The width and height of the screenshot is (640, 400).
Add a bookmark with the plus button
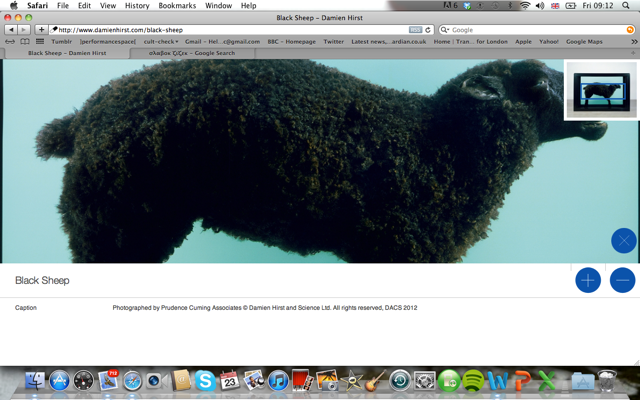(41, 30)
